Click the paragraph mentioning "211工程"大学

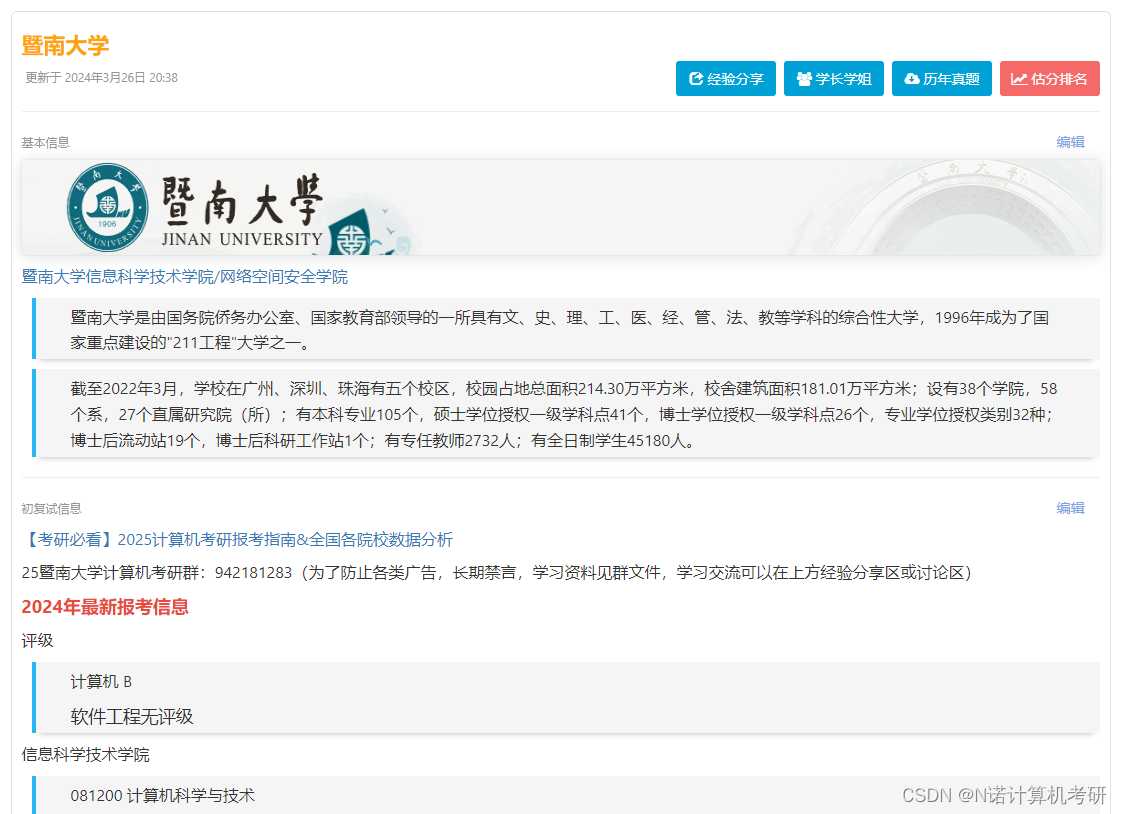tap(568, 329)
